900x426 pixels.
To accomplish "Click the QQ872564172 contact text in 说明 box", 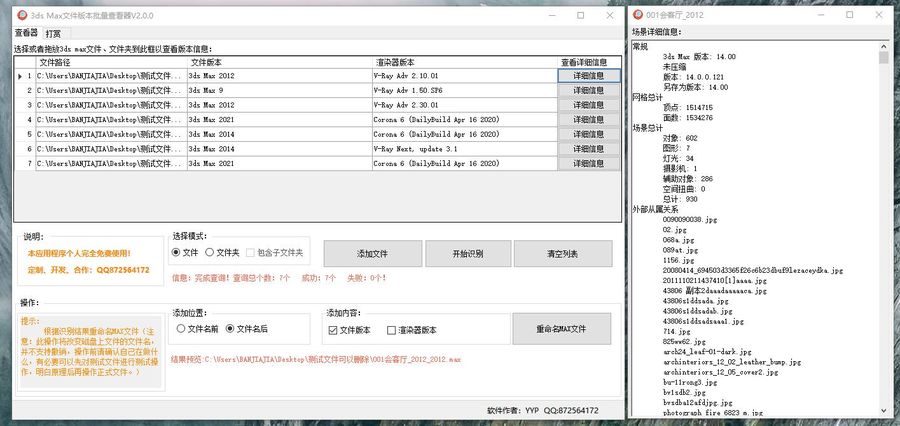I will [x=123, y=270].
